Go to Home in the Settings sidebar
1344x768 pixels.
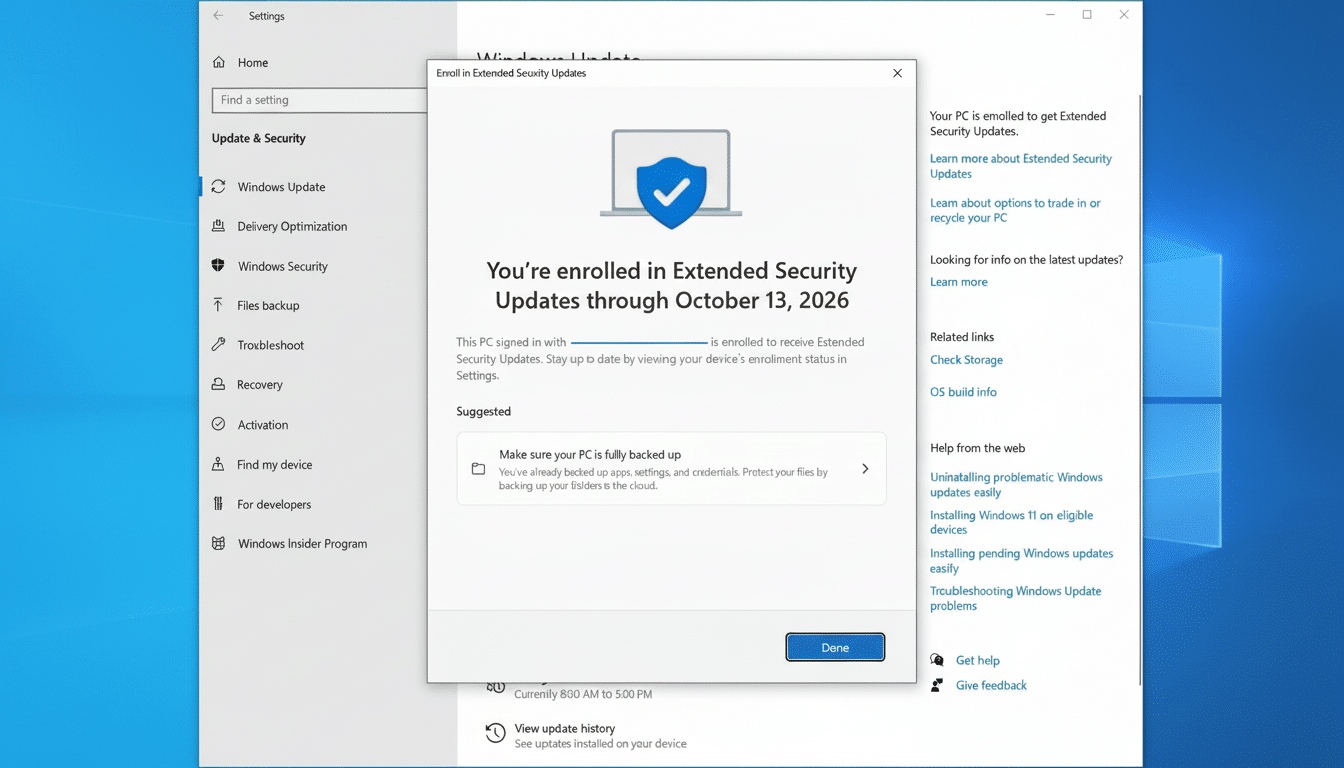252,62
